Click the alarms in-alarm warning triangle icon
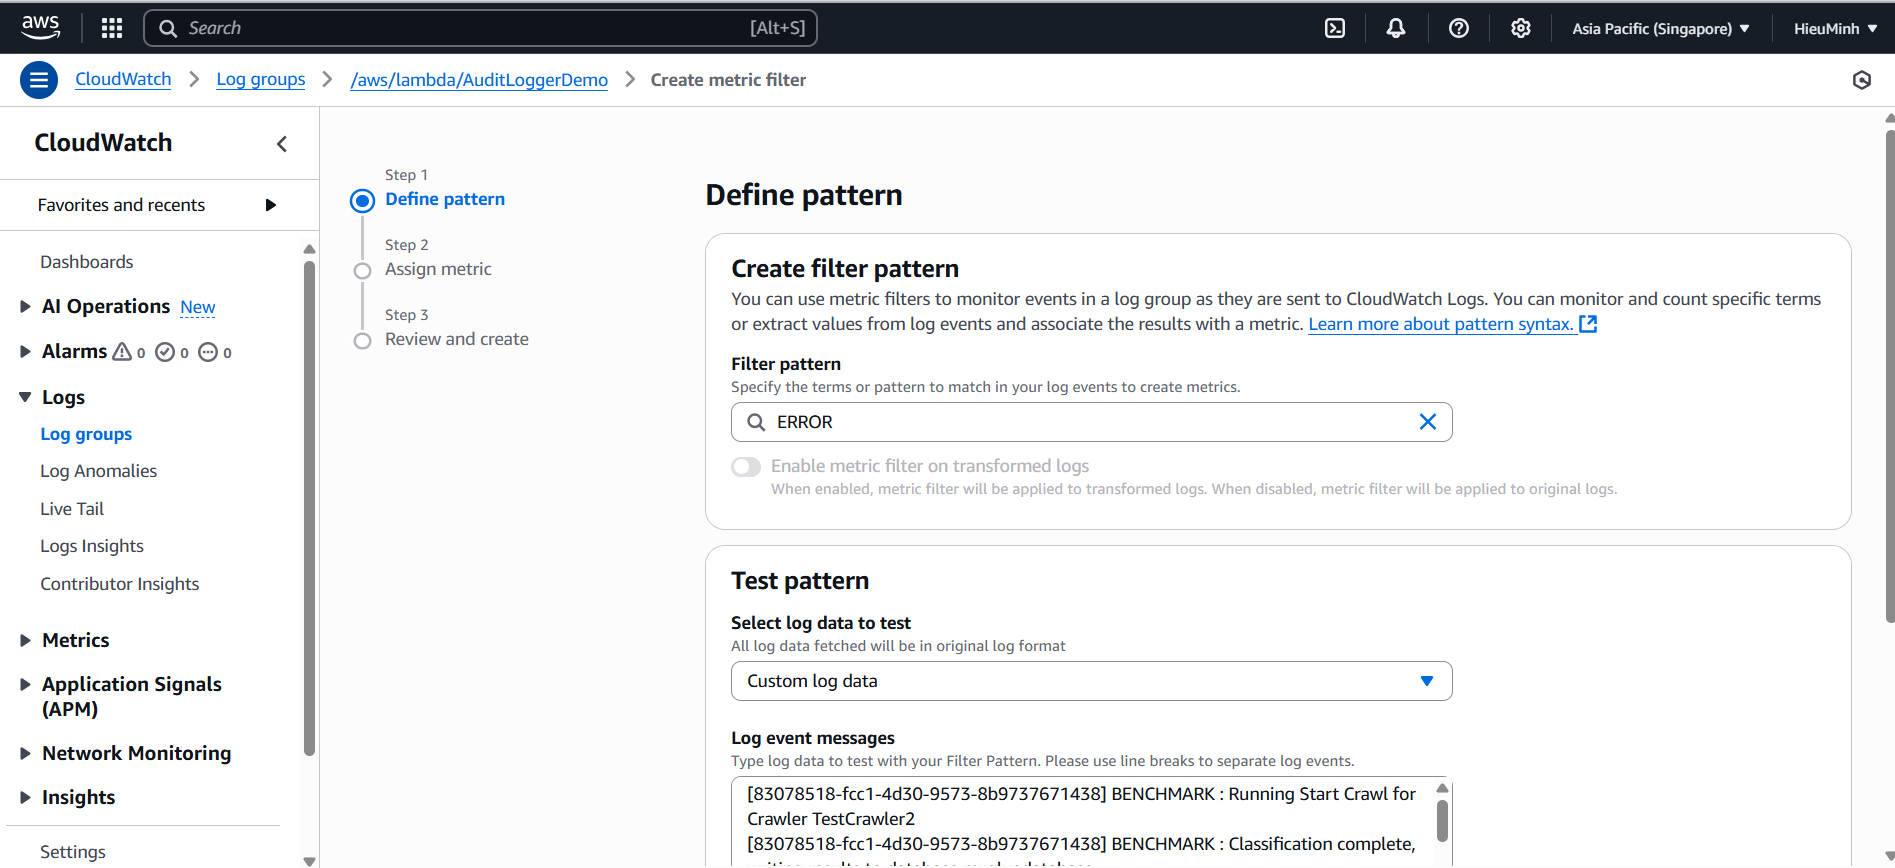The image size is (1895, 868). point(122,352)
